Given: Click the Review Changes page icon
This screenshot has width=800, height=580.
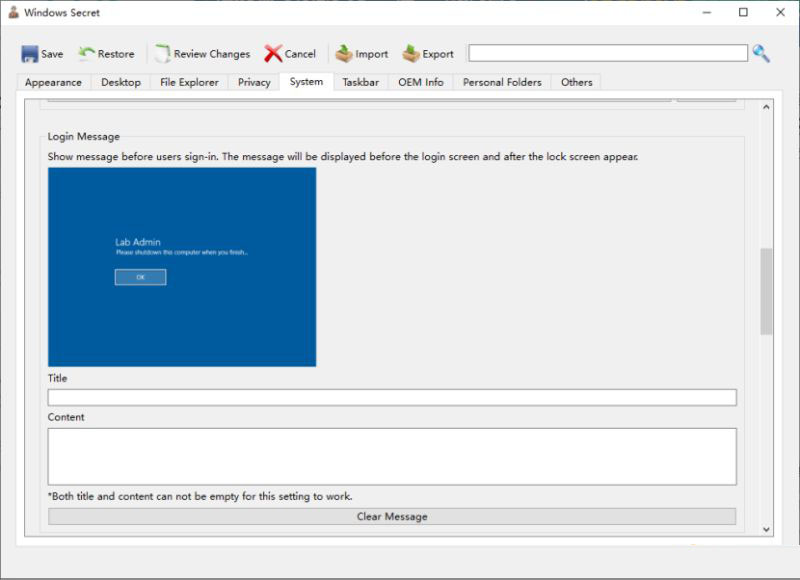Looking at the screenshot, I should click(162, 54).
